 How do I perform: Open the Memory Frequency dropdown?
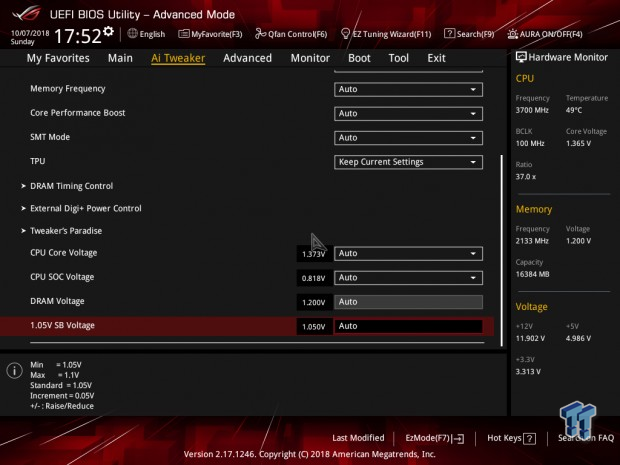[408, 89]
